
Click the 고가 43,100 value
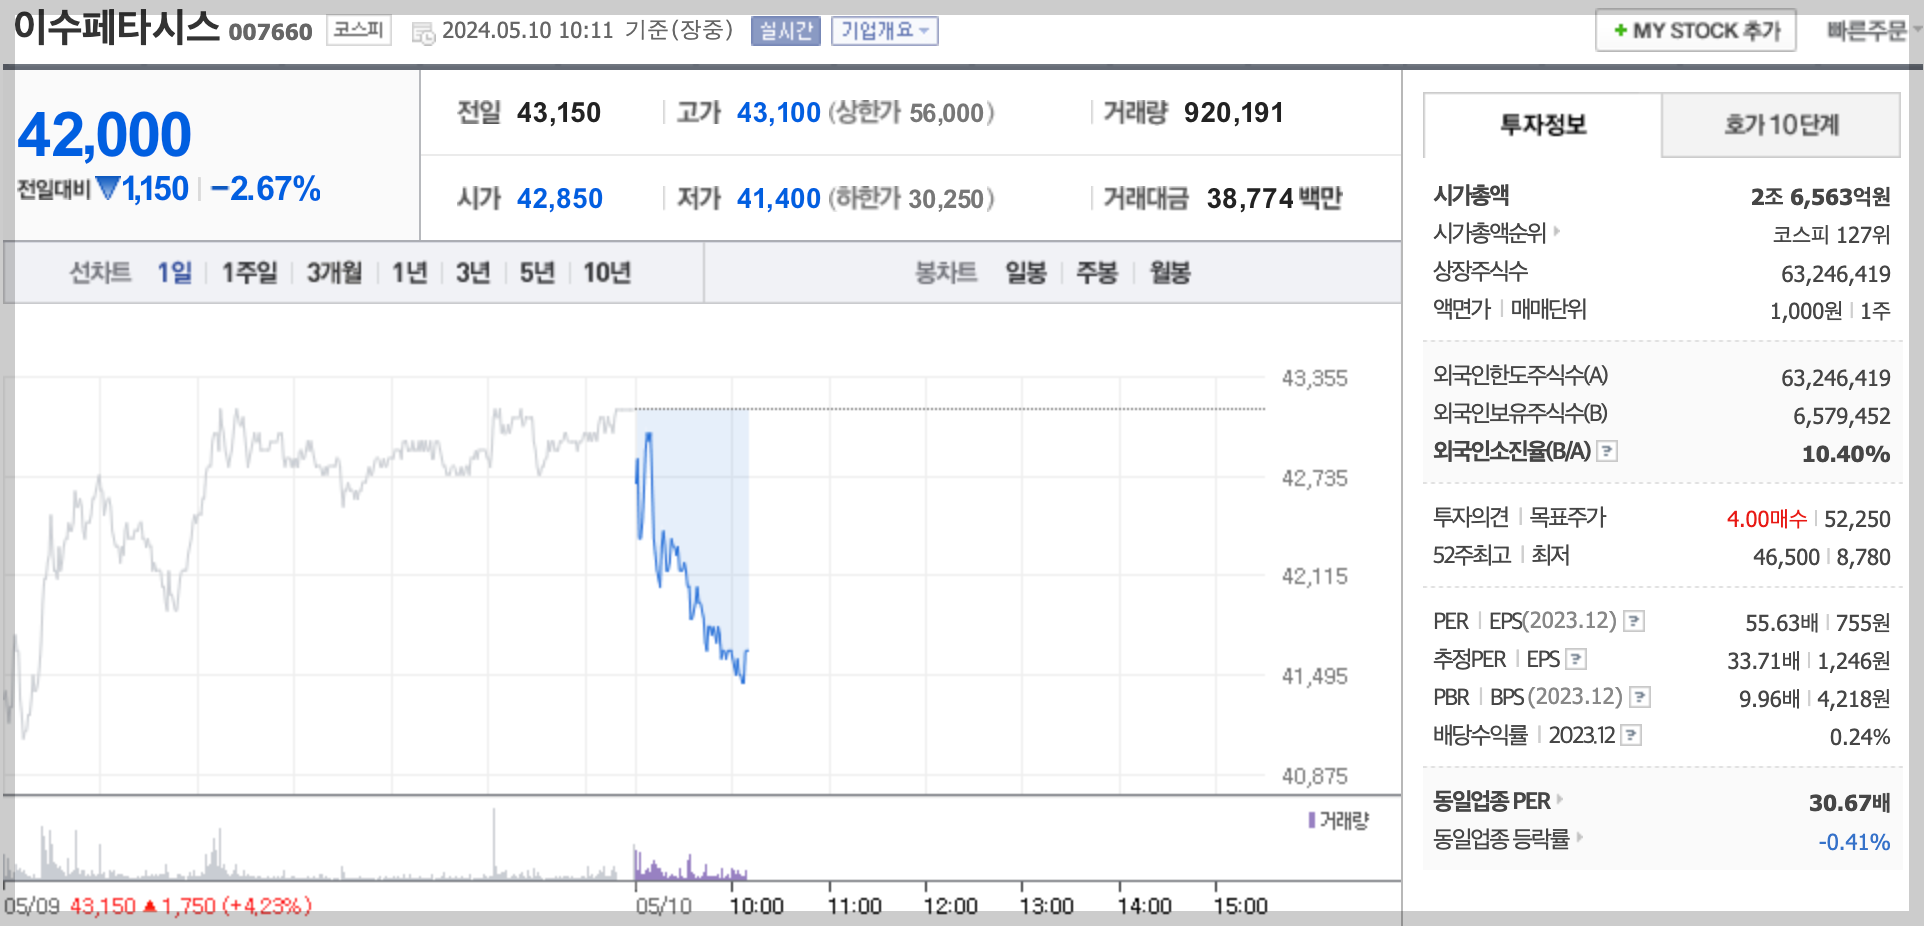click(x=778, y=112)
